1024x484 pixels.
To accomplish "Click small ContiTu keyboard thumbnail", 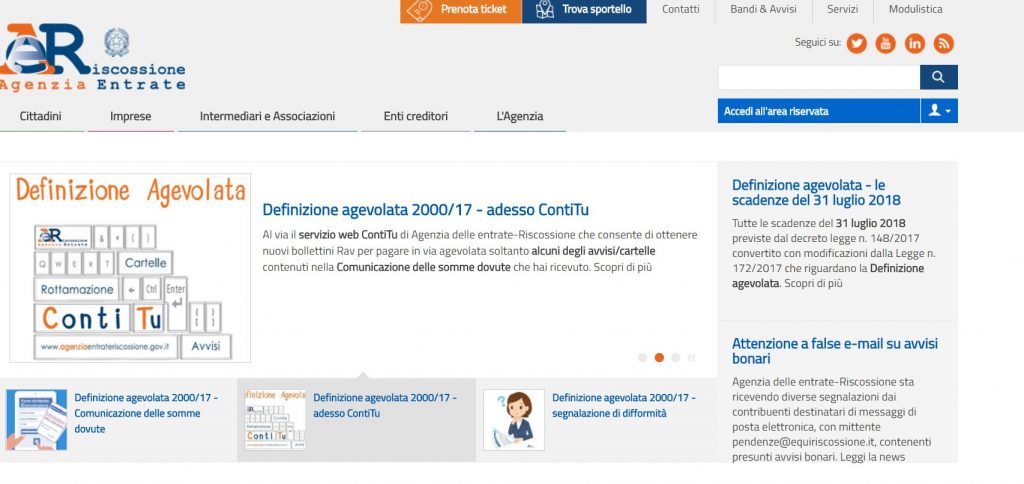I will pyautogui.click(x=275, y=420).
